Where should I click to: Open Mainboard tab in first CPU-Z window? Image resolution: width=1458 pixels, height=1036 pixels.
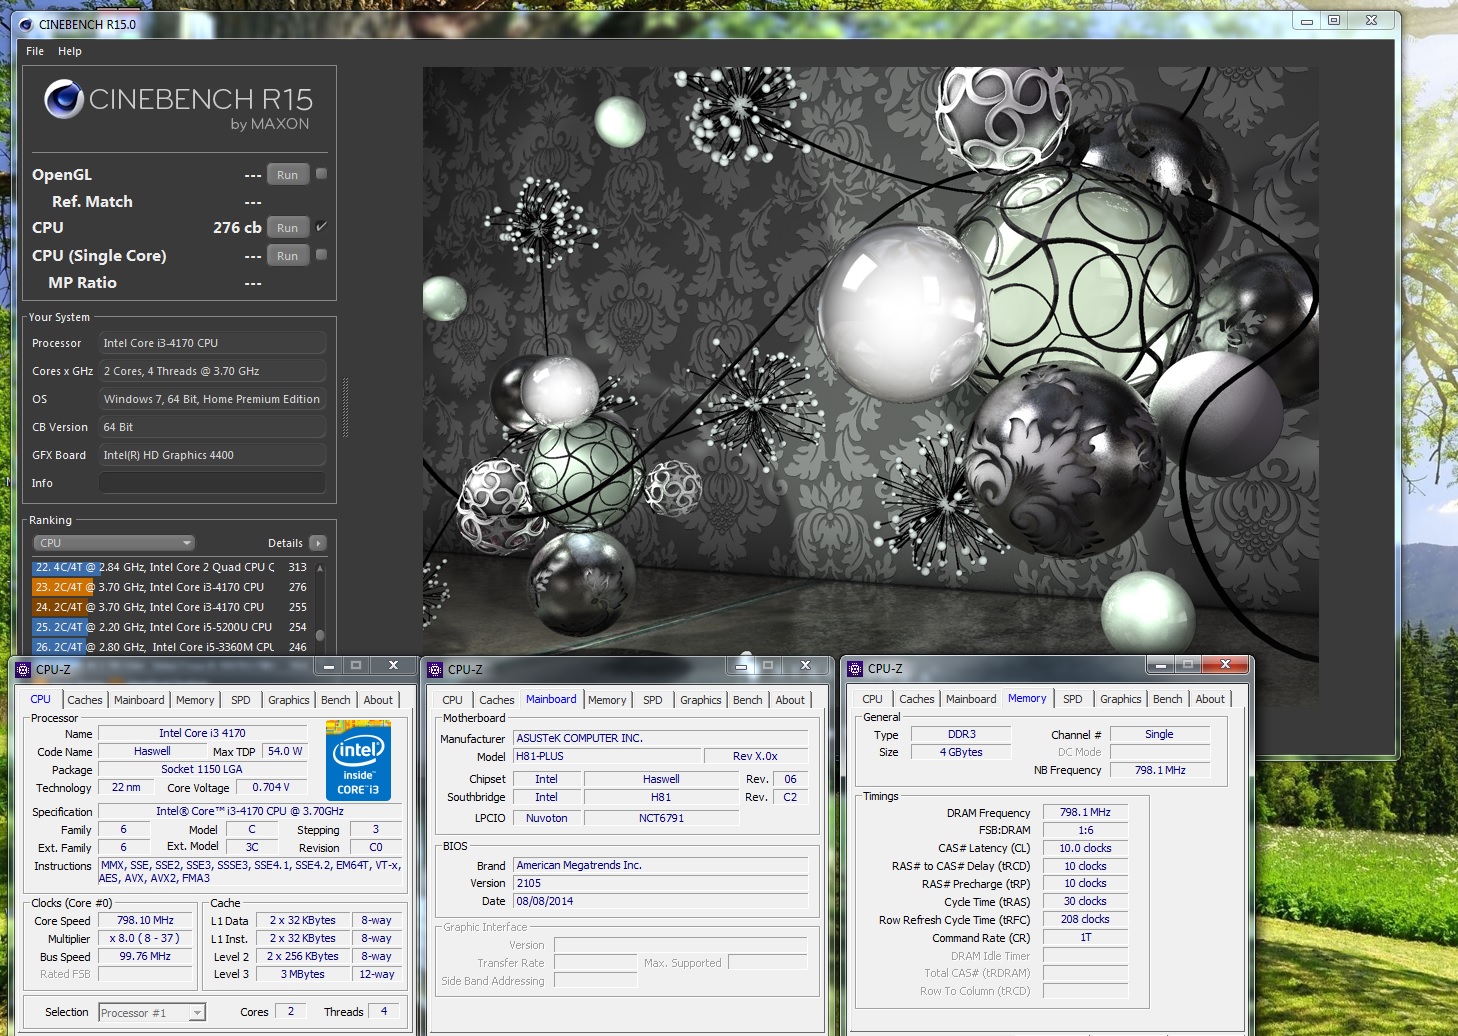[139, 700]
